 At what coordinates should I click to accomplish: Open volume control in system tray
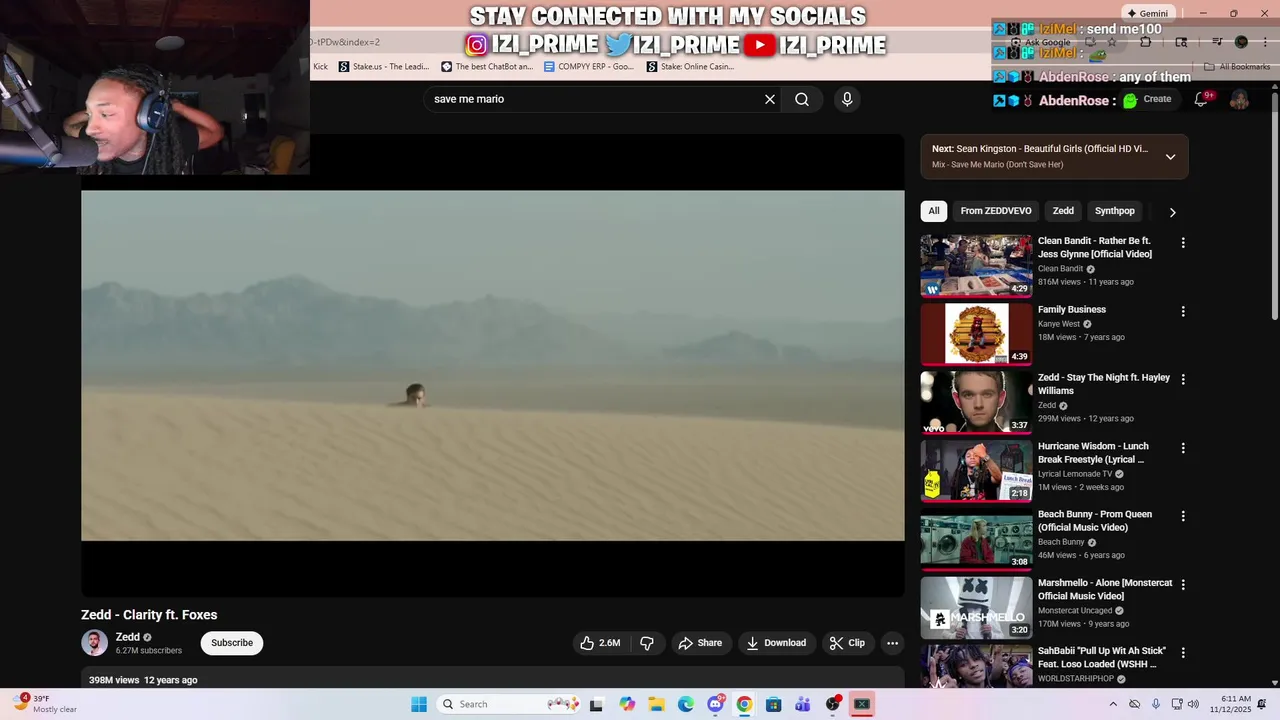[1193, 704]
